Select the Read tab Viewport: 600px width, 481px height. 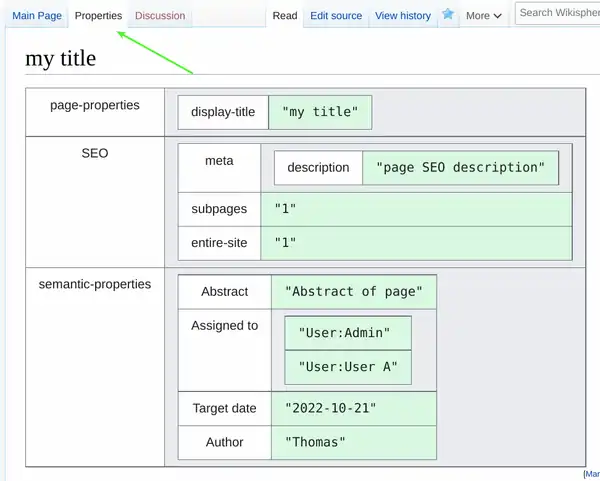click(x=285, y=16)
